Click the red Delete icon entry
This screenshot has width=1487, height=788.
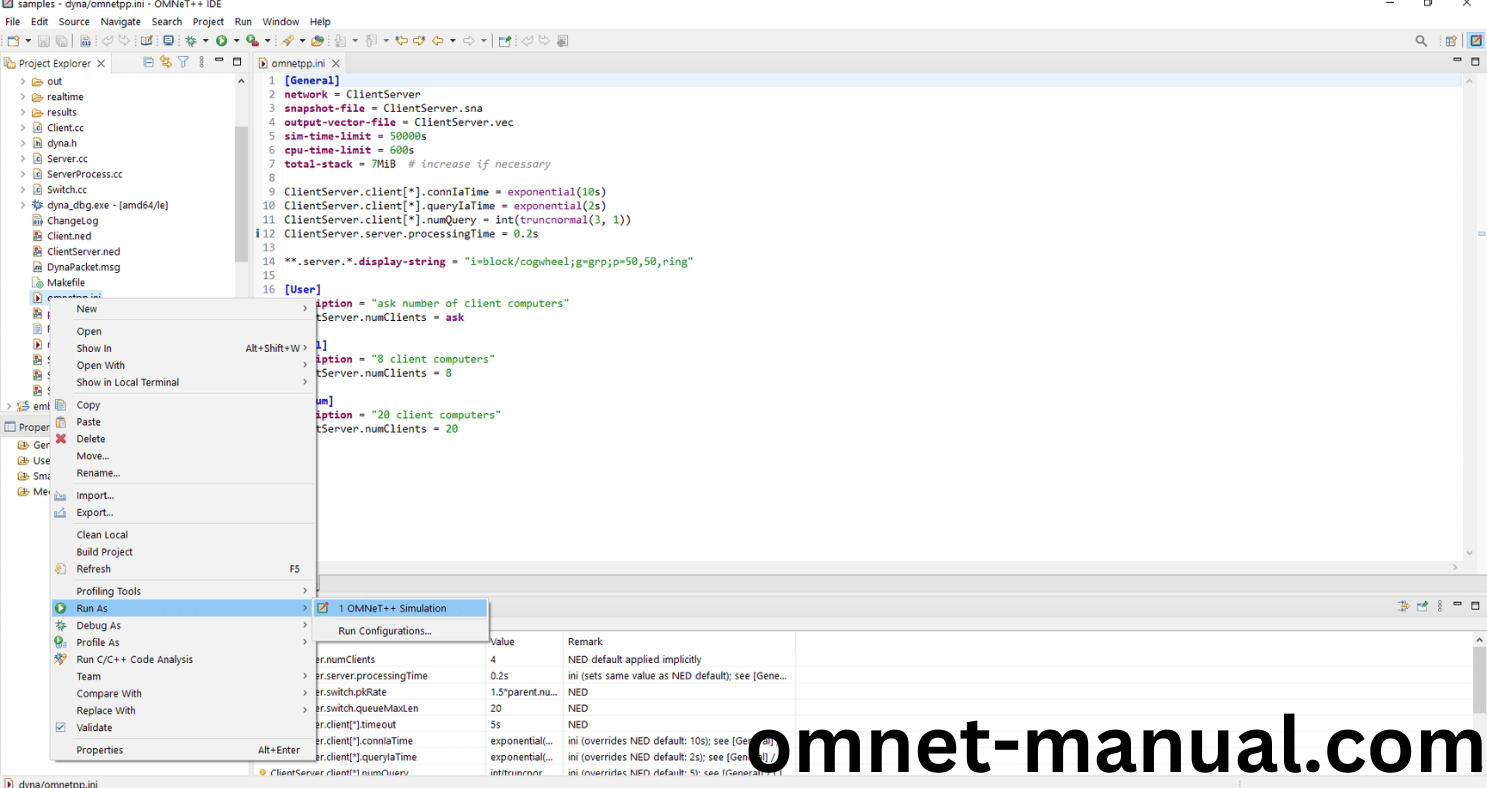[x=90, y=439]
